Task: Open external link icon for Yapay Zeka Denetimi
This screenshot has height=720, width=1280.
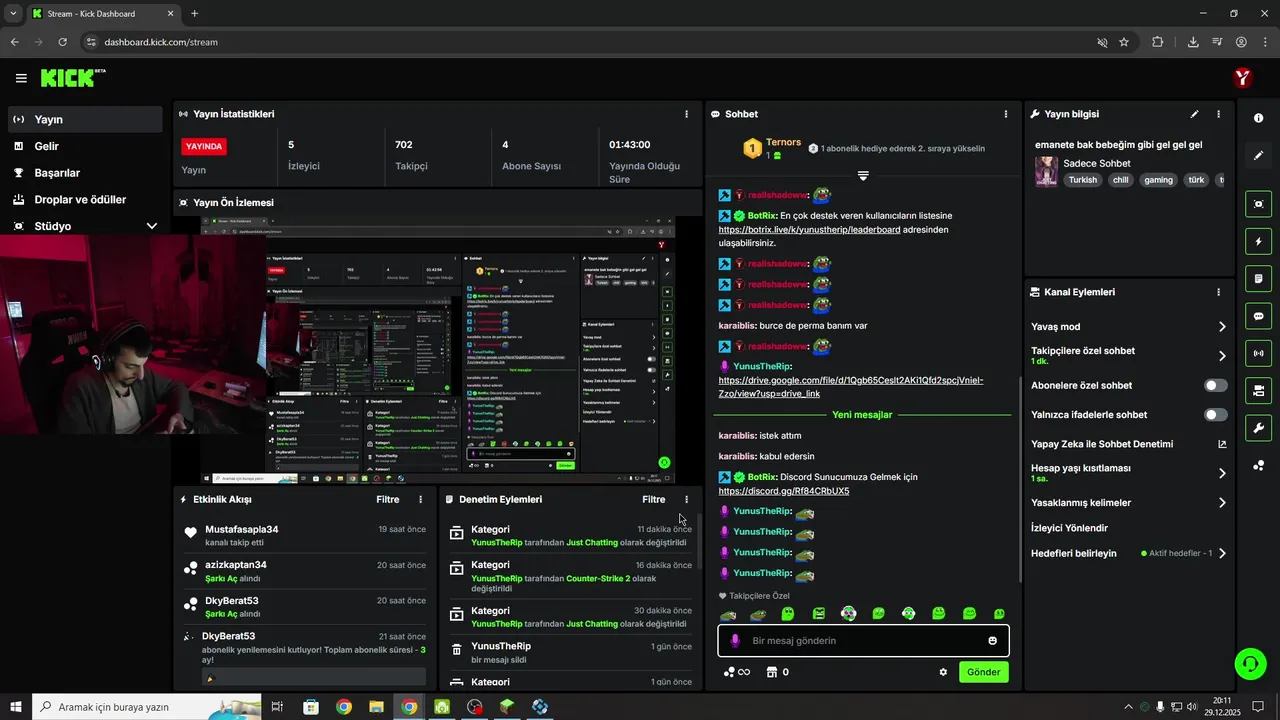Action: click(x=1222, y=444)
